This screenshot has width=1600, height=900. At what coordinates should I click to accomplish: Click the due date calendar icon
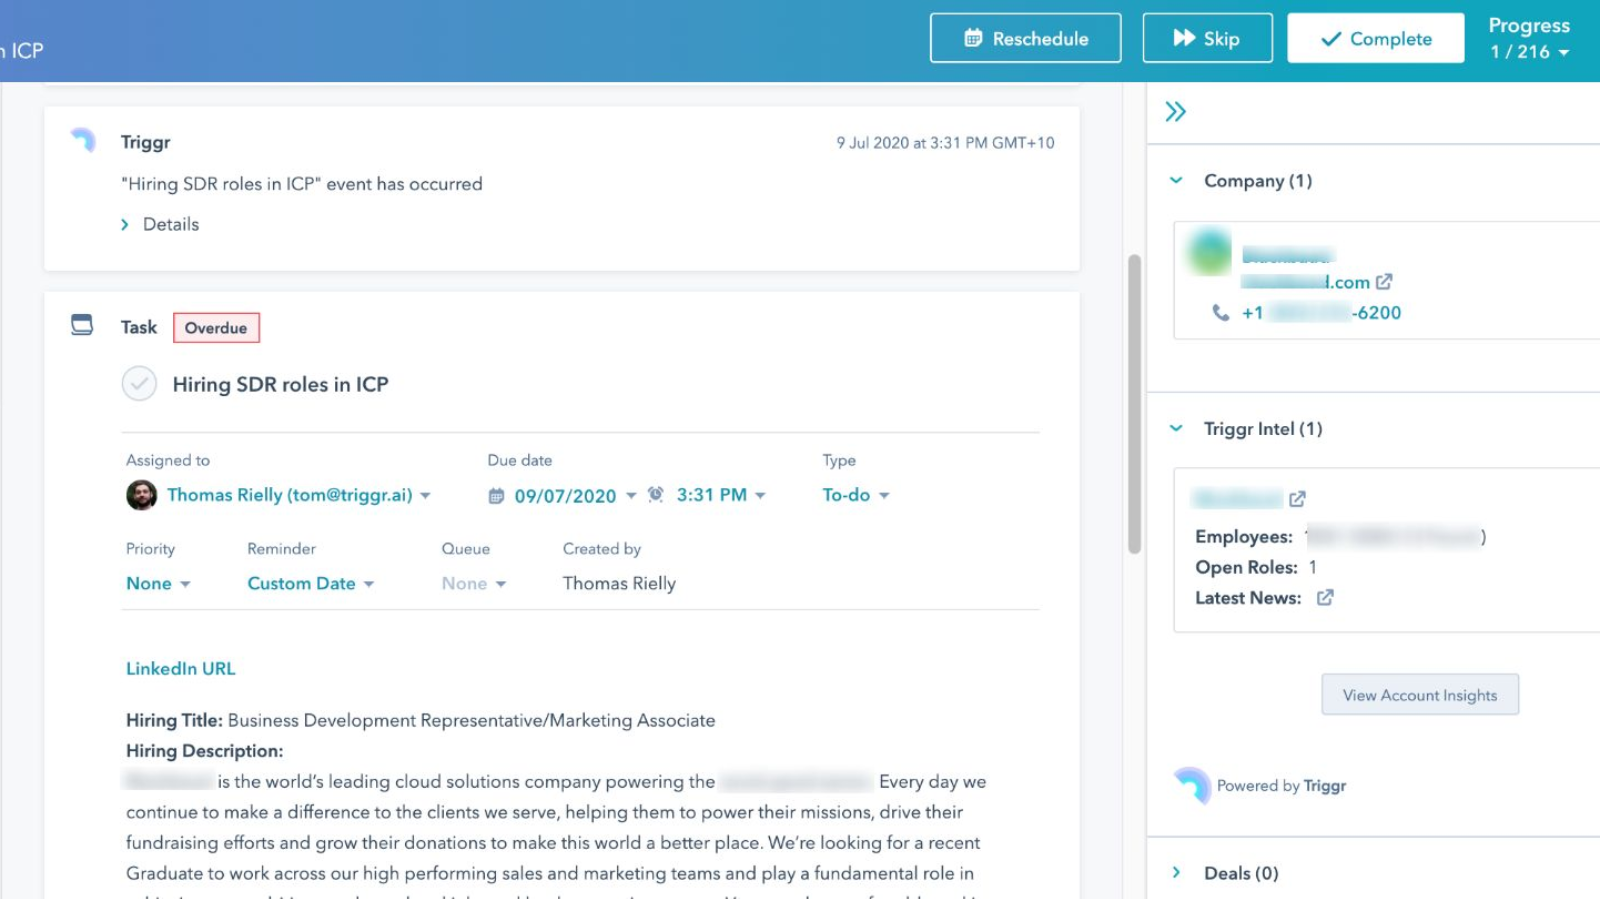[496, 496]
